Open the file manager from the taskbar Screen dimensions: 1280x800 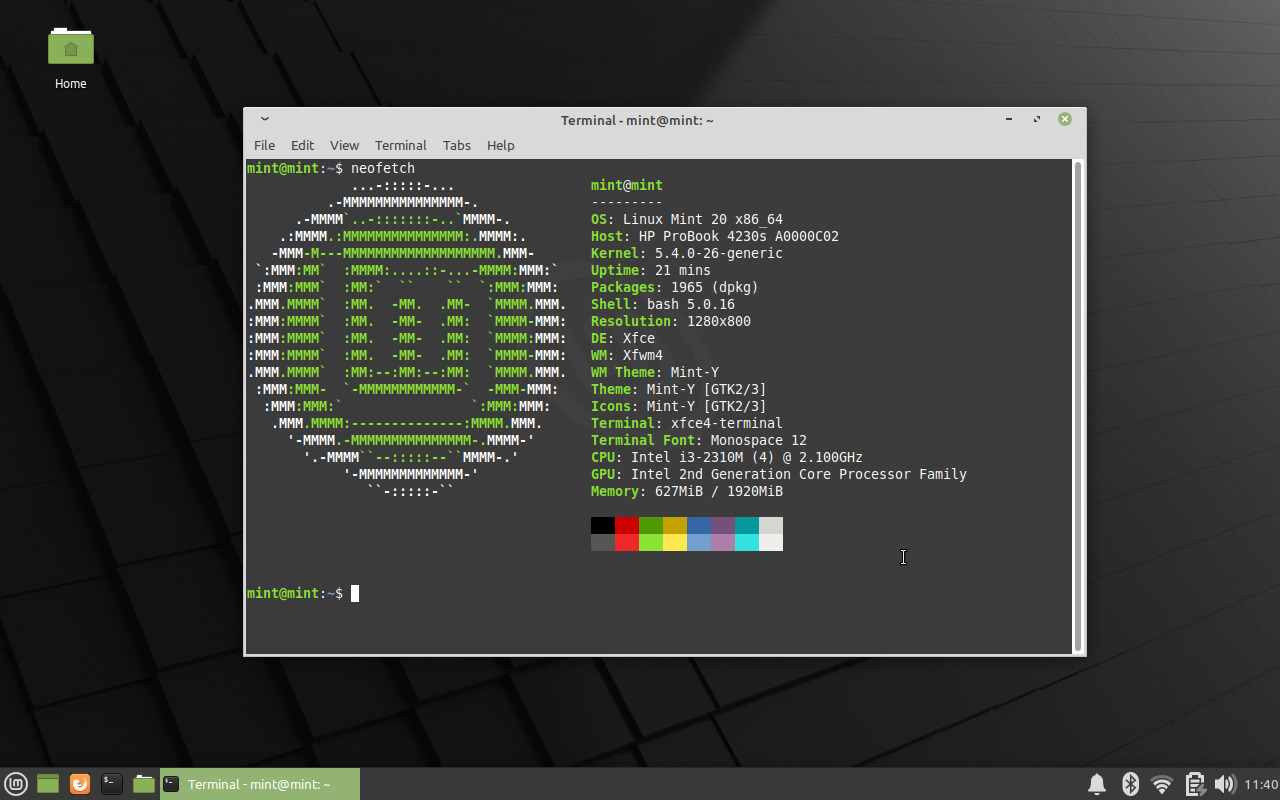pos(143,783)
